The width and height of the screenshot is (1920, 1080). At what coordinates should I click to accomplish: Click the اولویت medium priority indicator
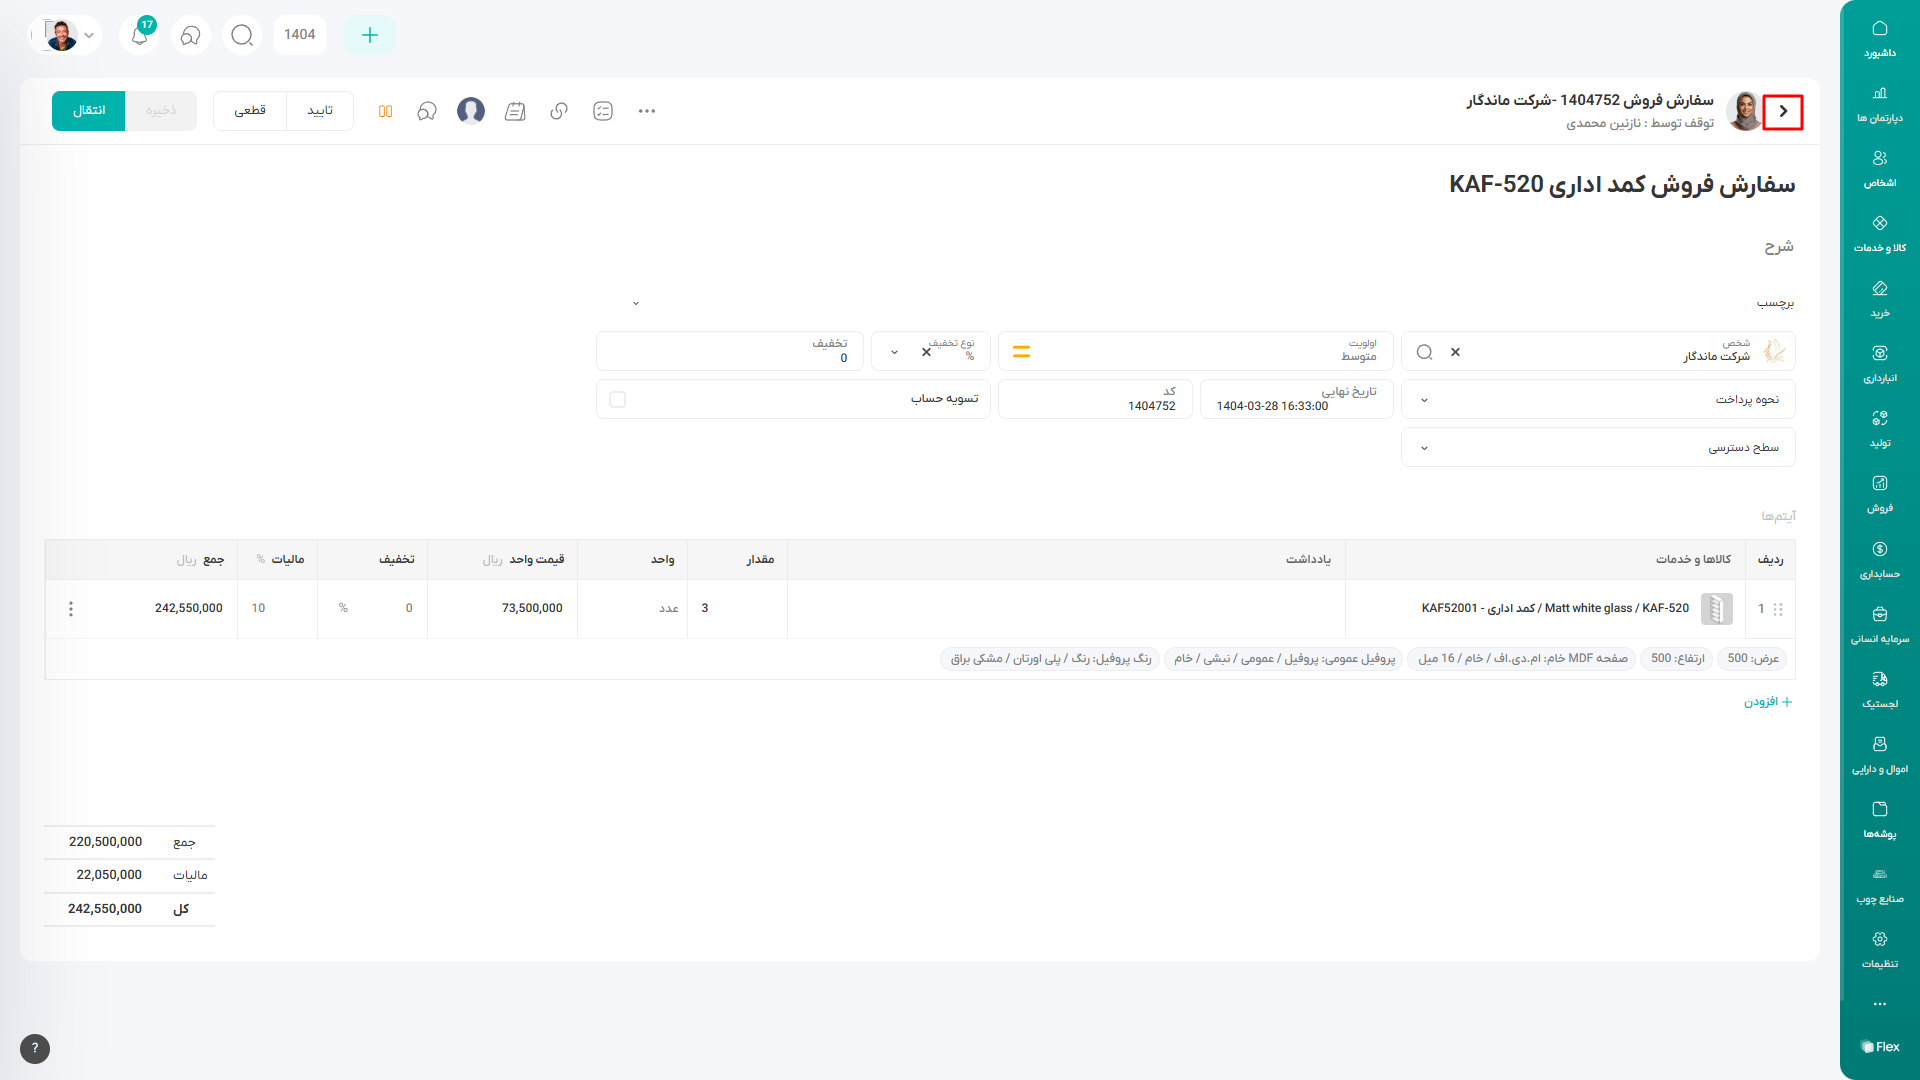coord(1021,352)
